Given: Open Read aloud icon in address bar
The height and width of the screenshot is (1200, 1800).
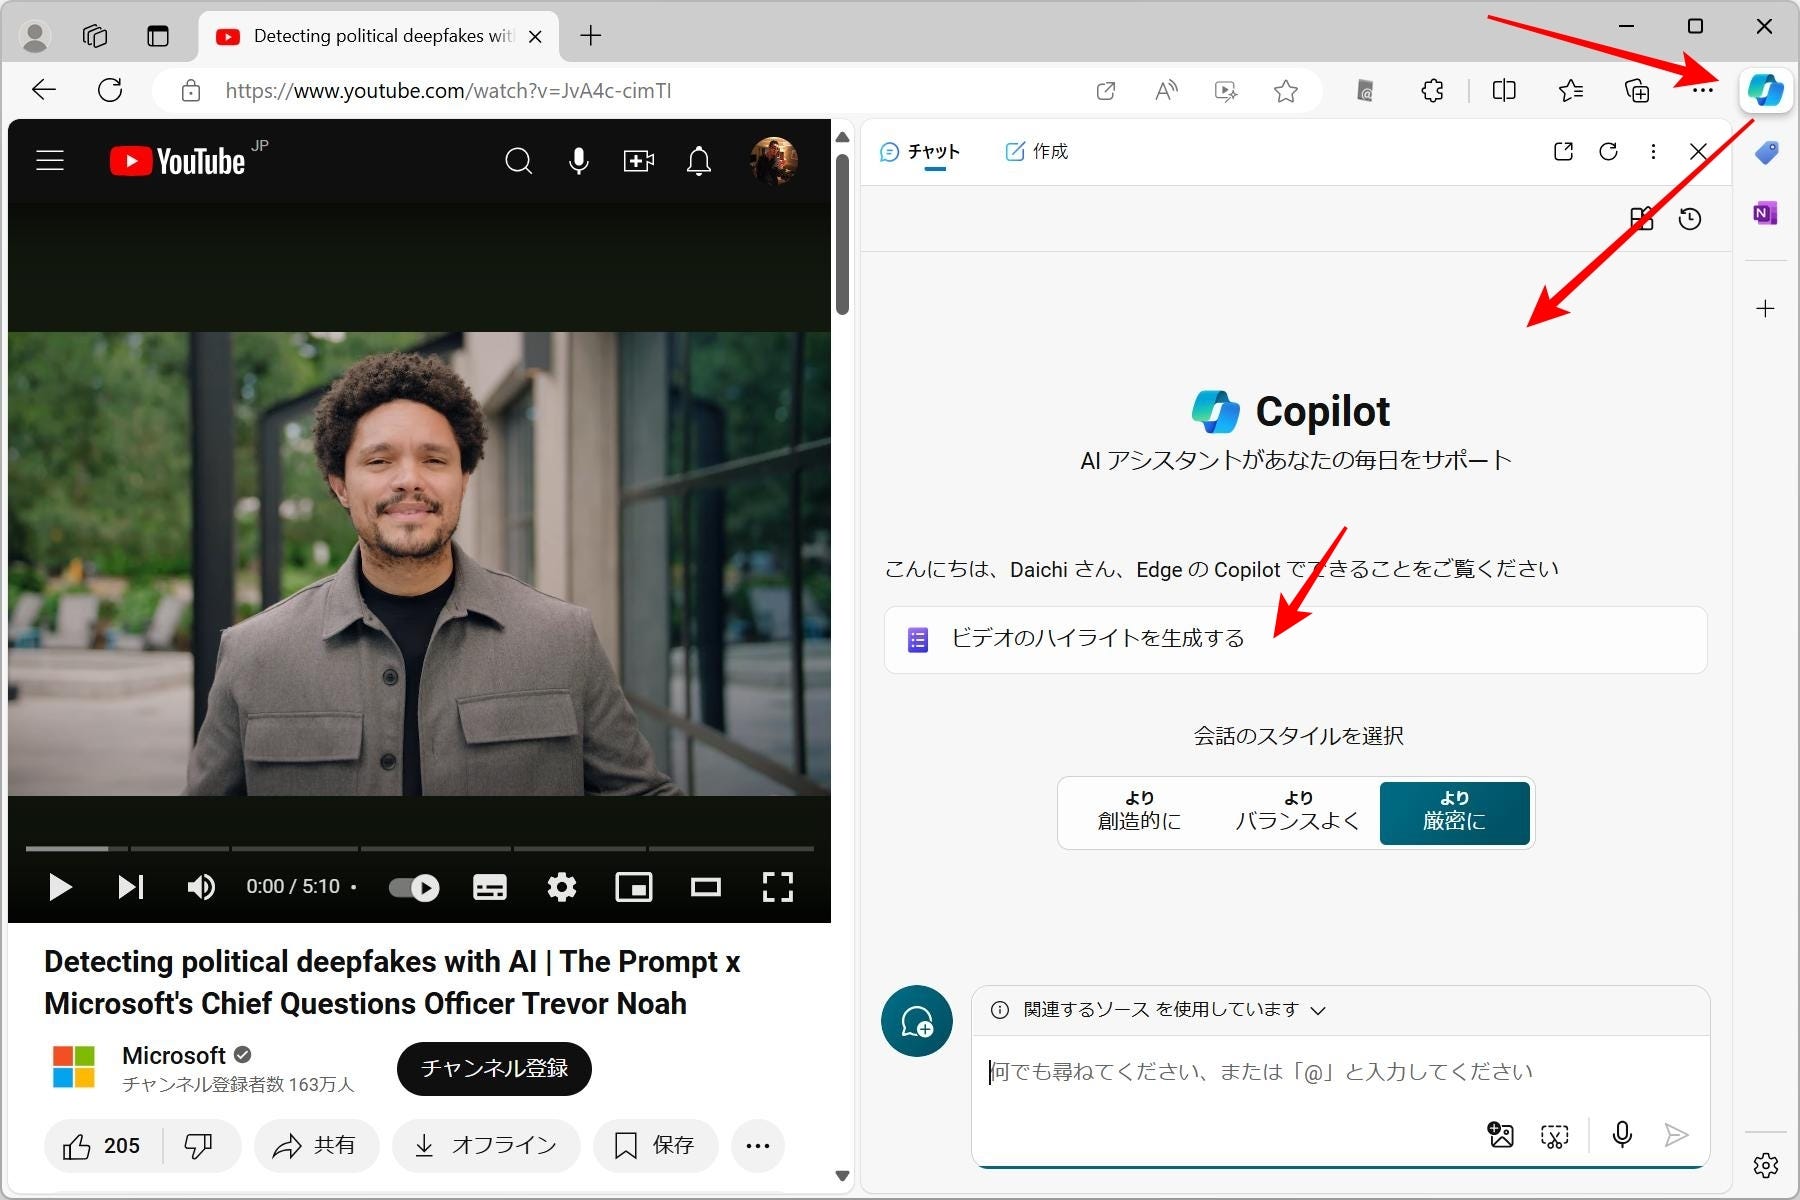Looking at the screenshot, I should coord(1166,91).
